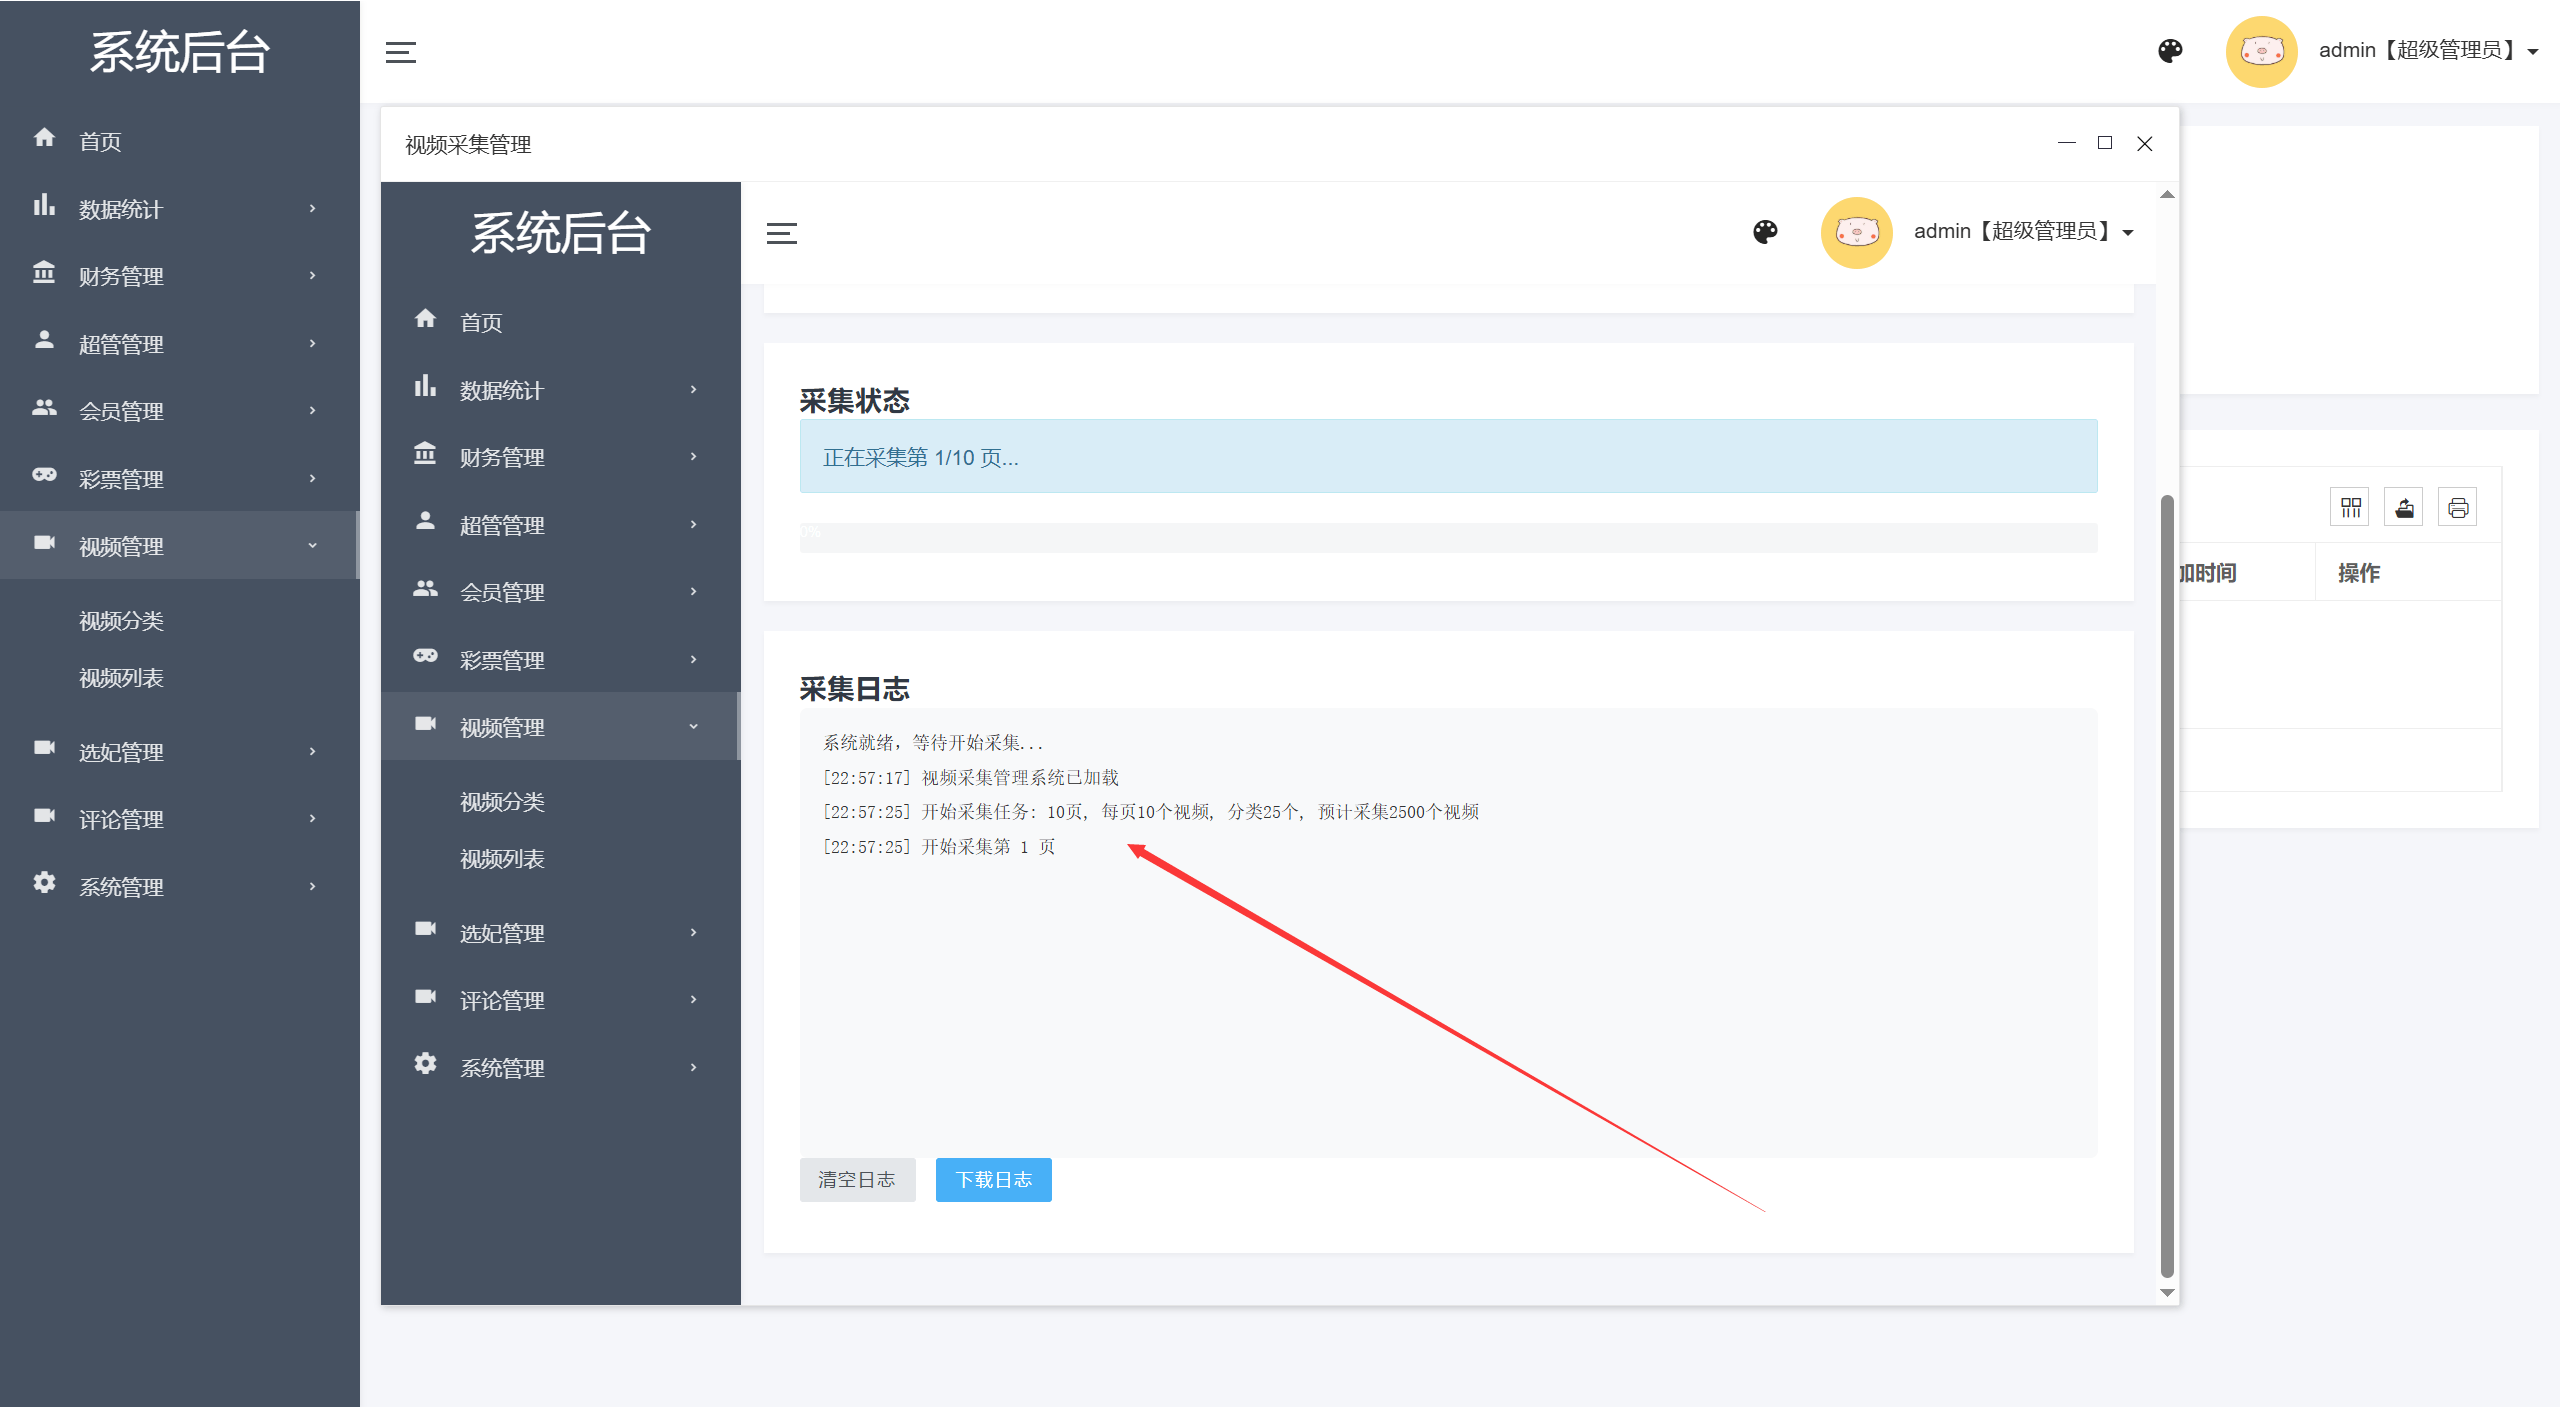Click the print icon in table toolbar
This screenshot has height=1407, width=2560.
coord(2457,508)
